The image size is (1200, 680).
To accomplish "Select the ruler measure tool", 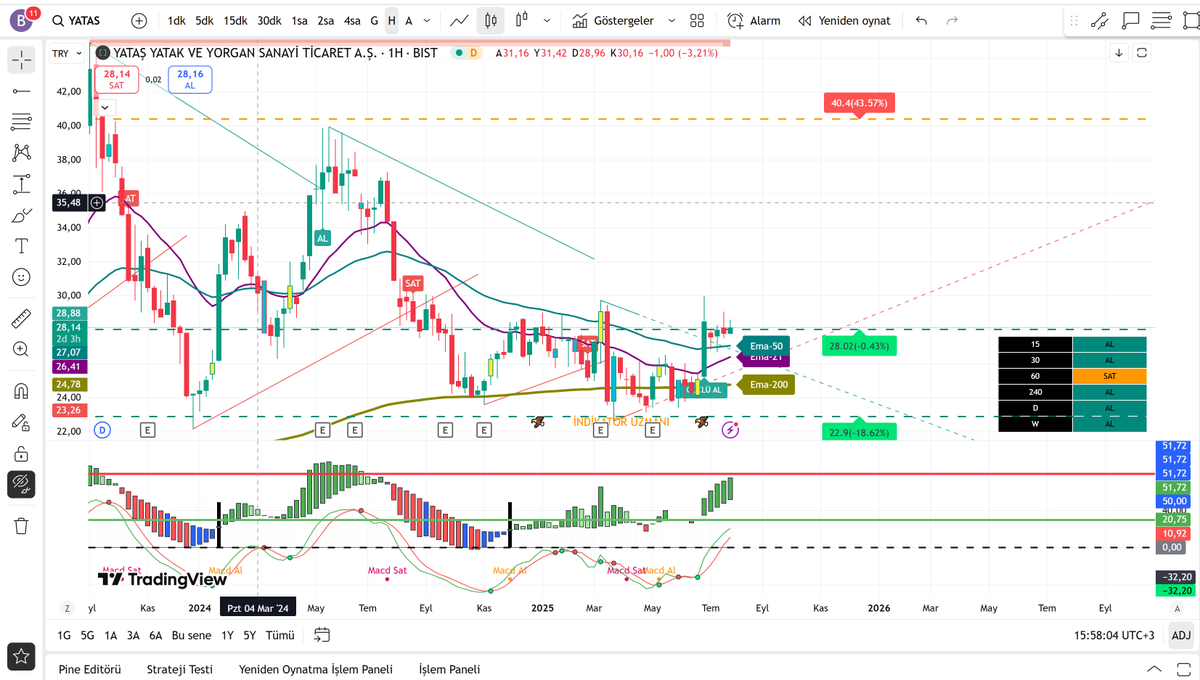I will click(21, 319).
